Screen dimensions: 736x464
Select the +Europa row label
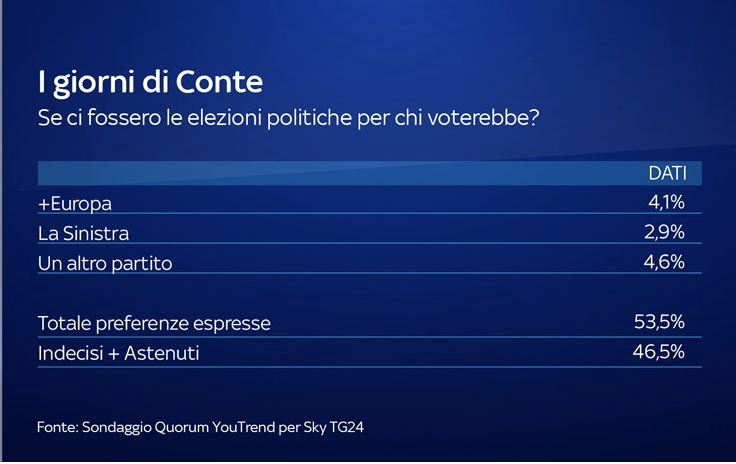coord(74,203)
